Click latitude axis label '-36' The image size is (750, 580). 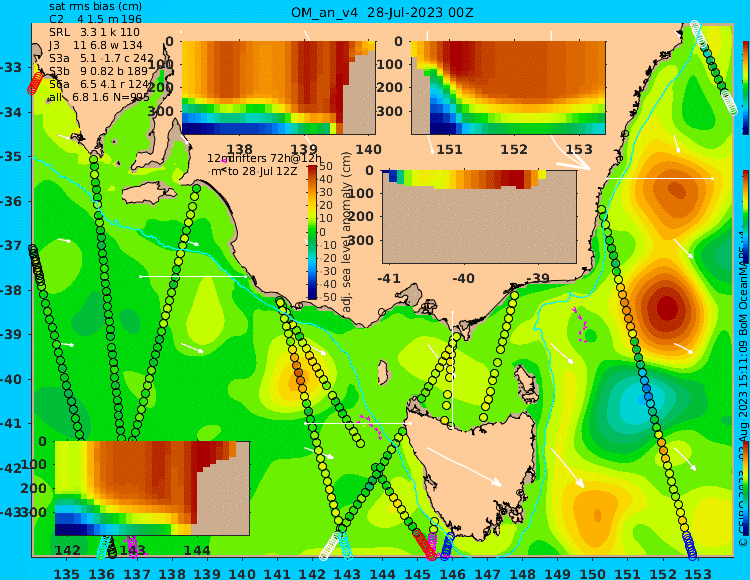click(11, 201)
